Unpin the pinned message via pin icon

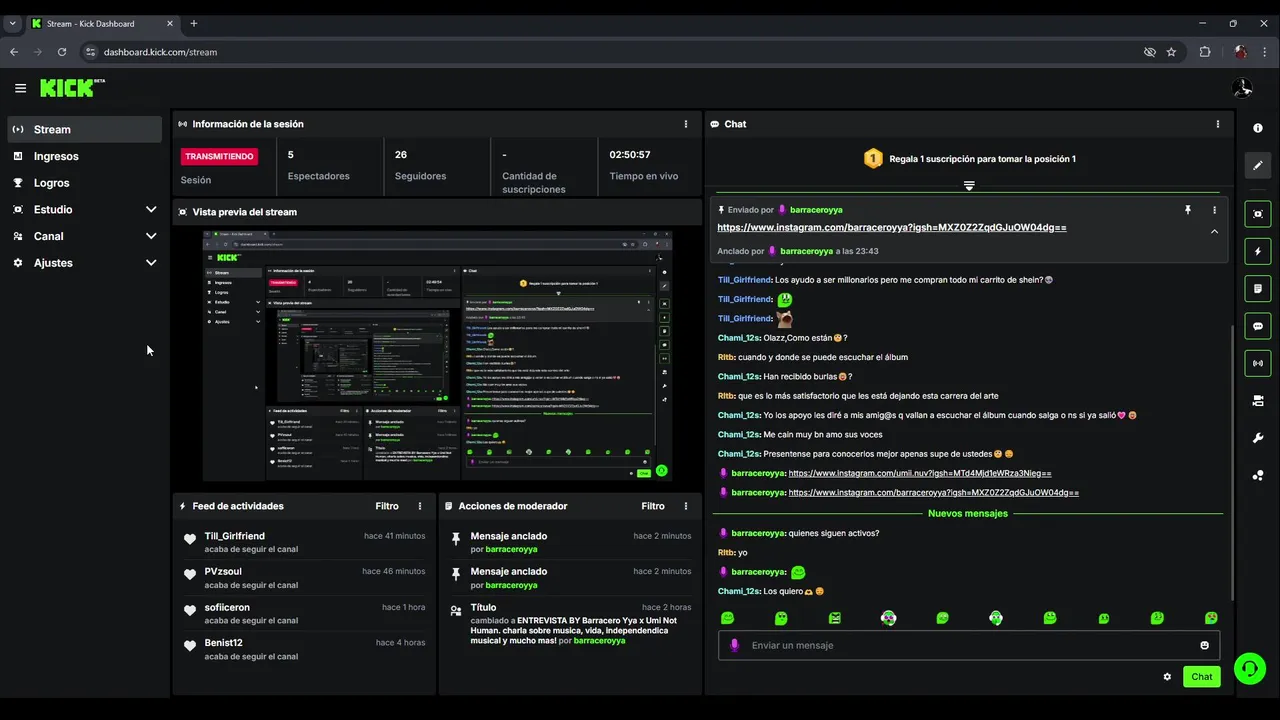point(1188,210)
